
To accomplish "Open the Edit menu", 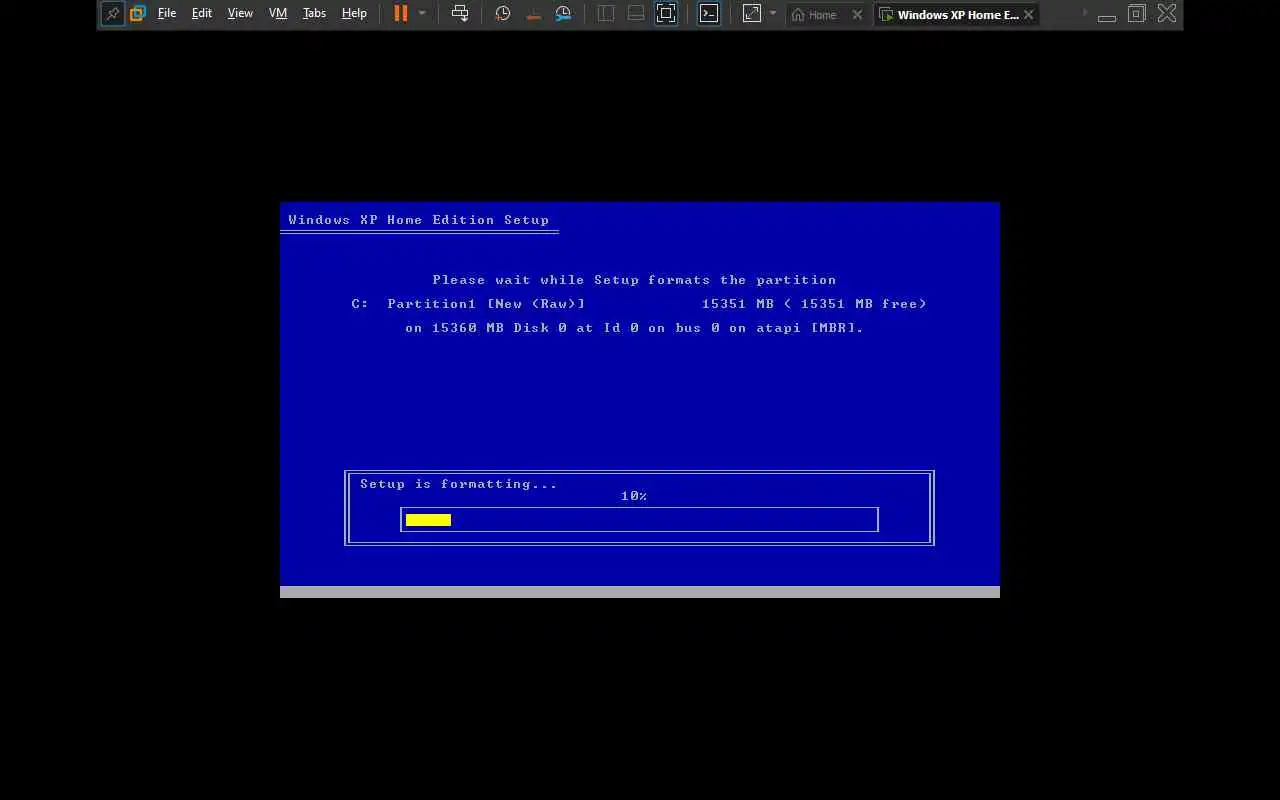I will click(x=202, y=14).
